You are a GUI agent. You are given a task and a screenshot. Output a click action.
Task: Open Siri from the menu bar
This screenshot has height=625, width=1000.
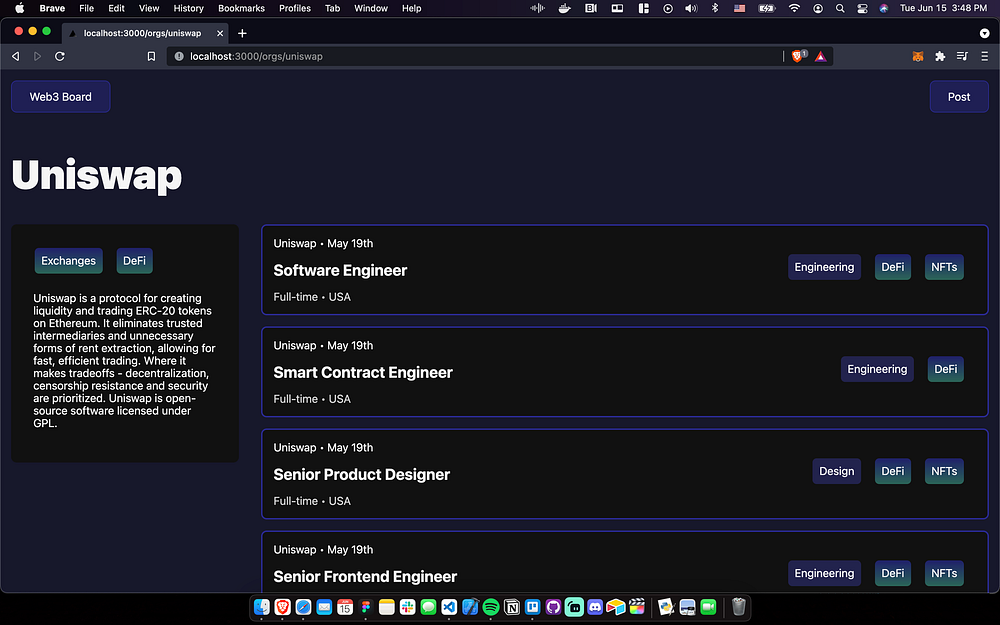click(x=883, y=8)
